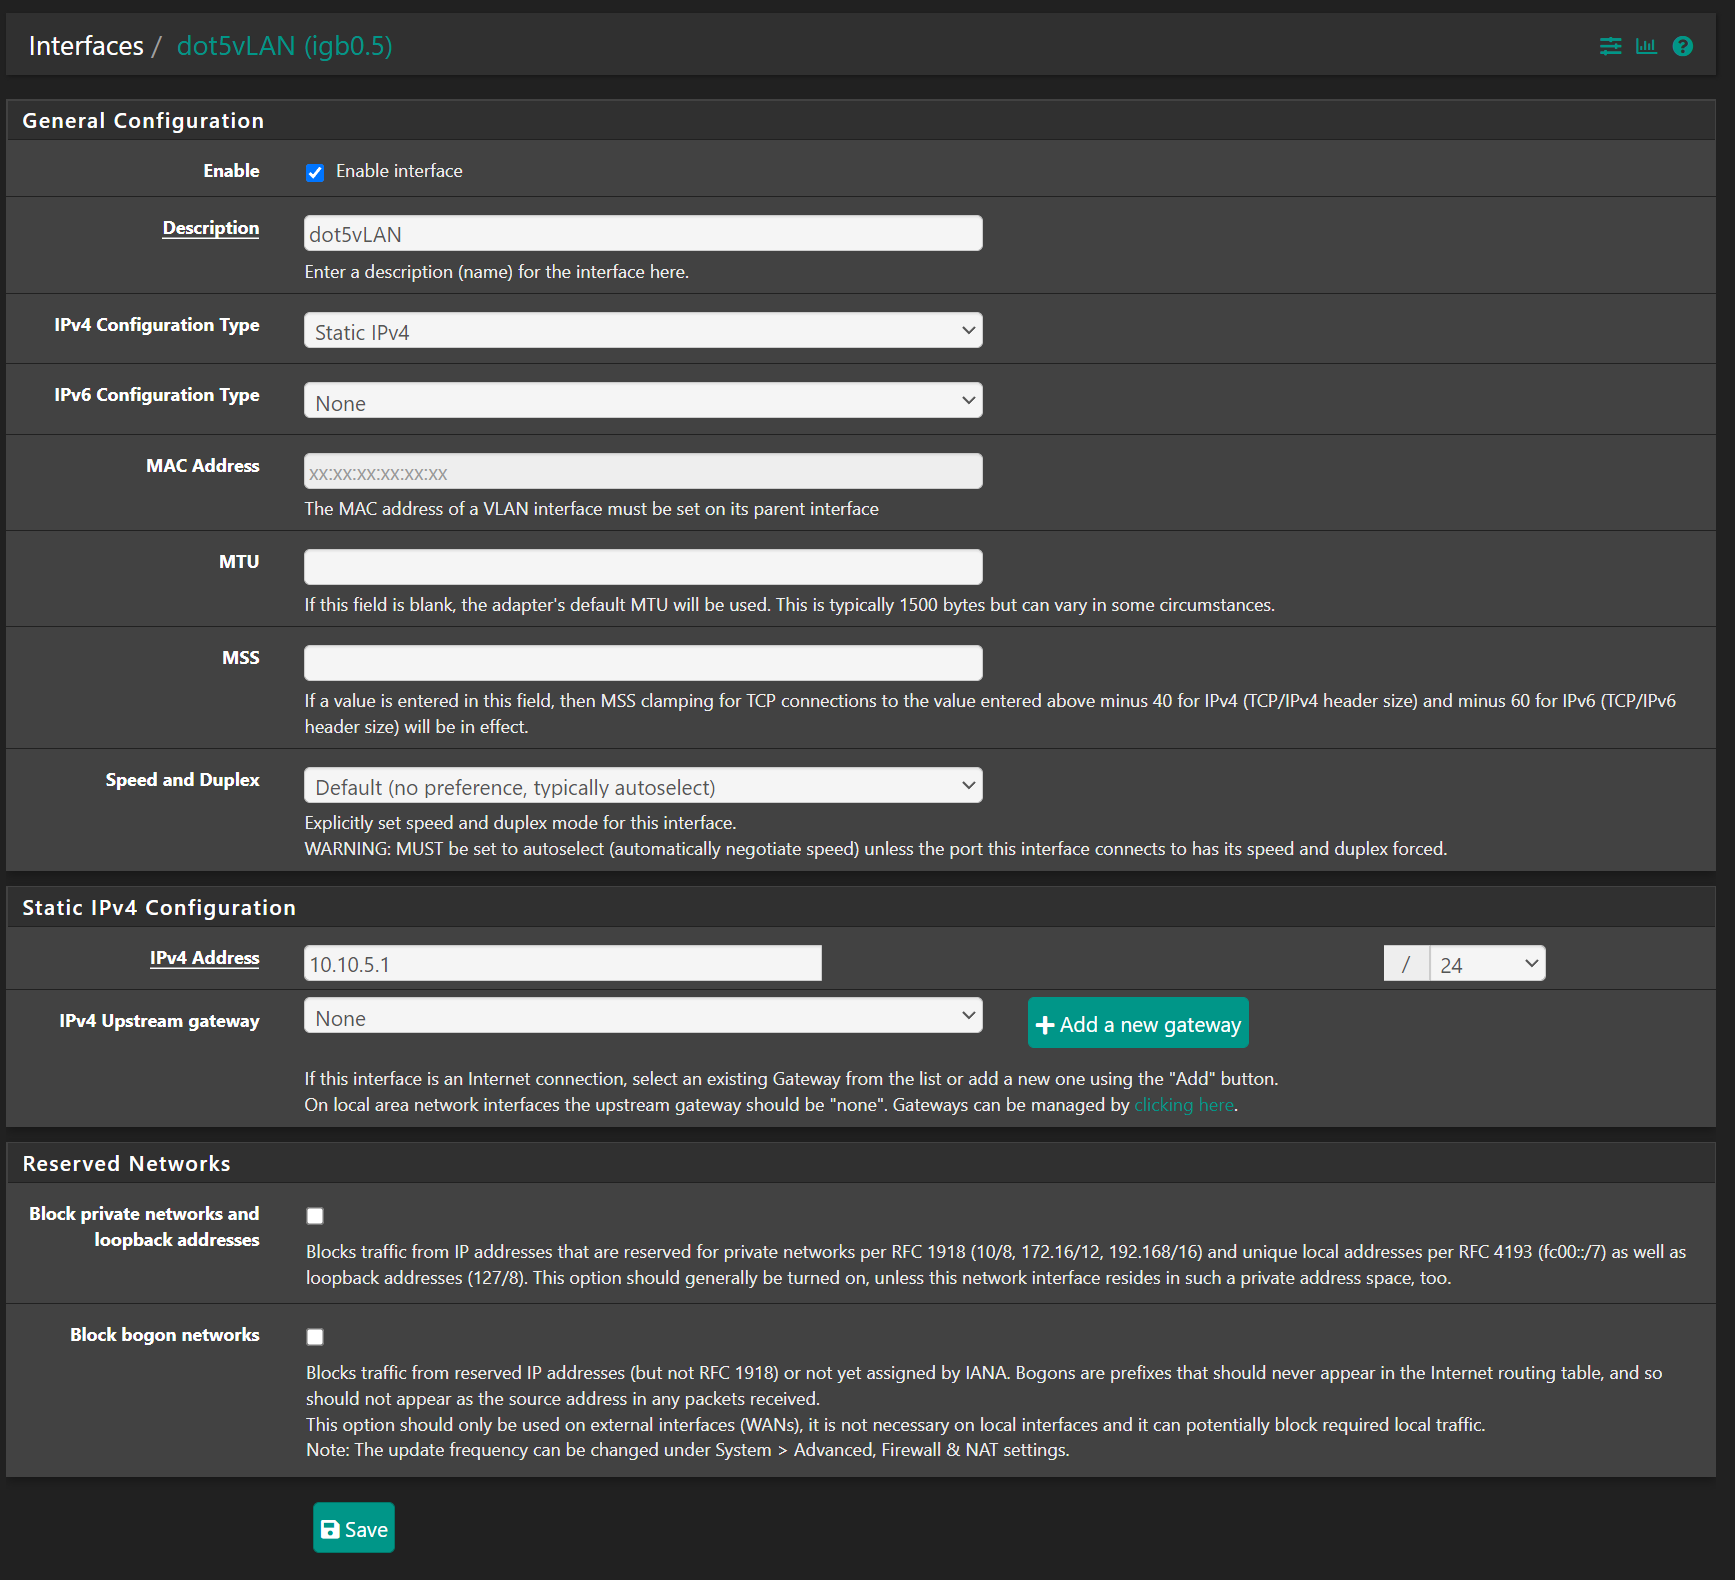Click the IPv4 Address label
The width and height of the screenshot is (1735, 1580).
tap(204, 958)
